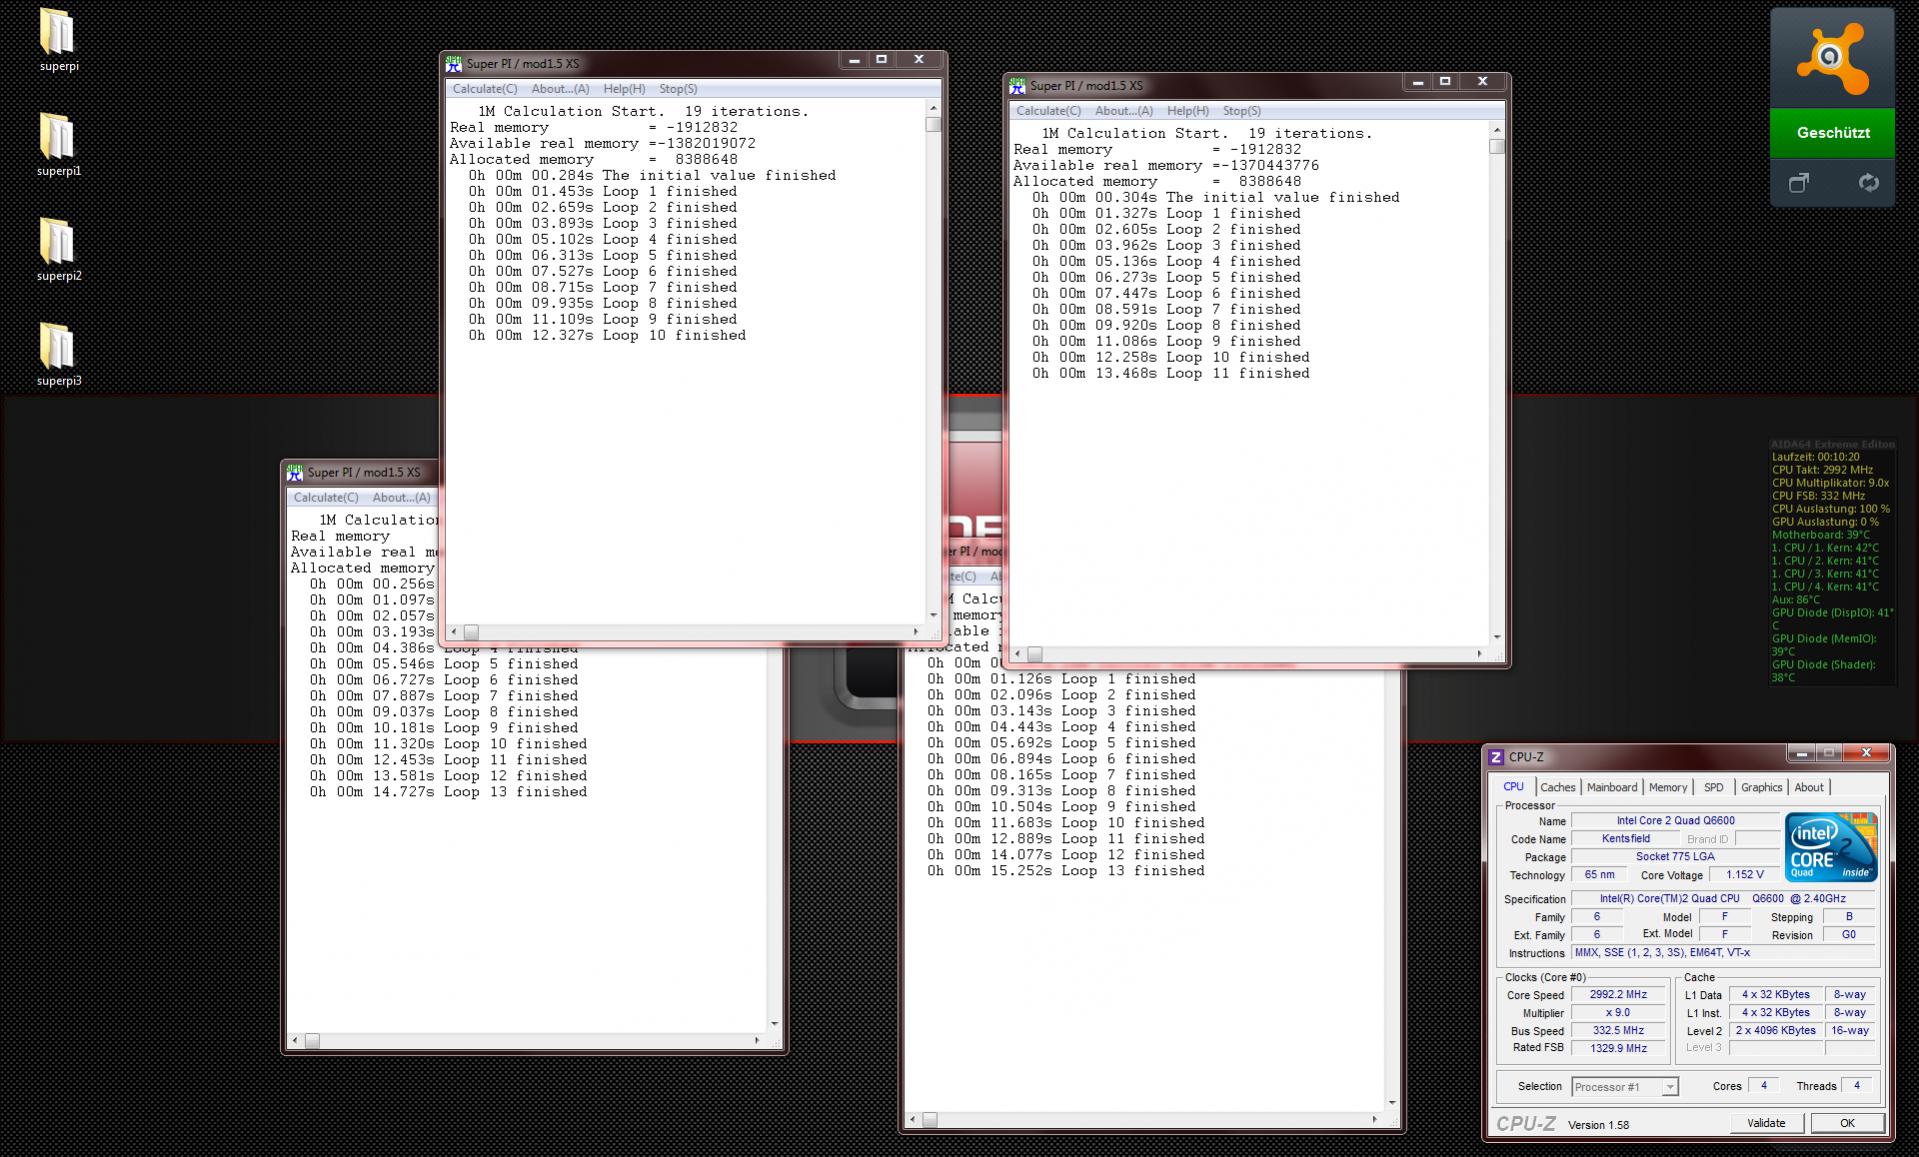Image resolution: width=1919 pixels, height=1157 pixels.
Task: Click horizontal scrollbar thumb in window ending at 14.727s
Action: [312, 1041]
